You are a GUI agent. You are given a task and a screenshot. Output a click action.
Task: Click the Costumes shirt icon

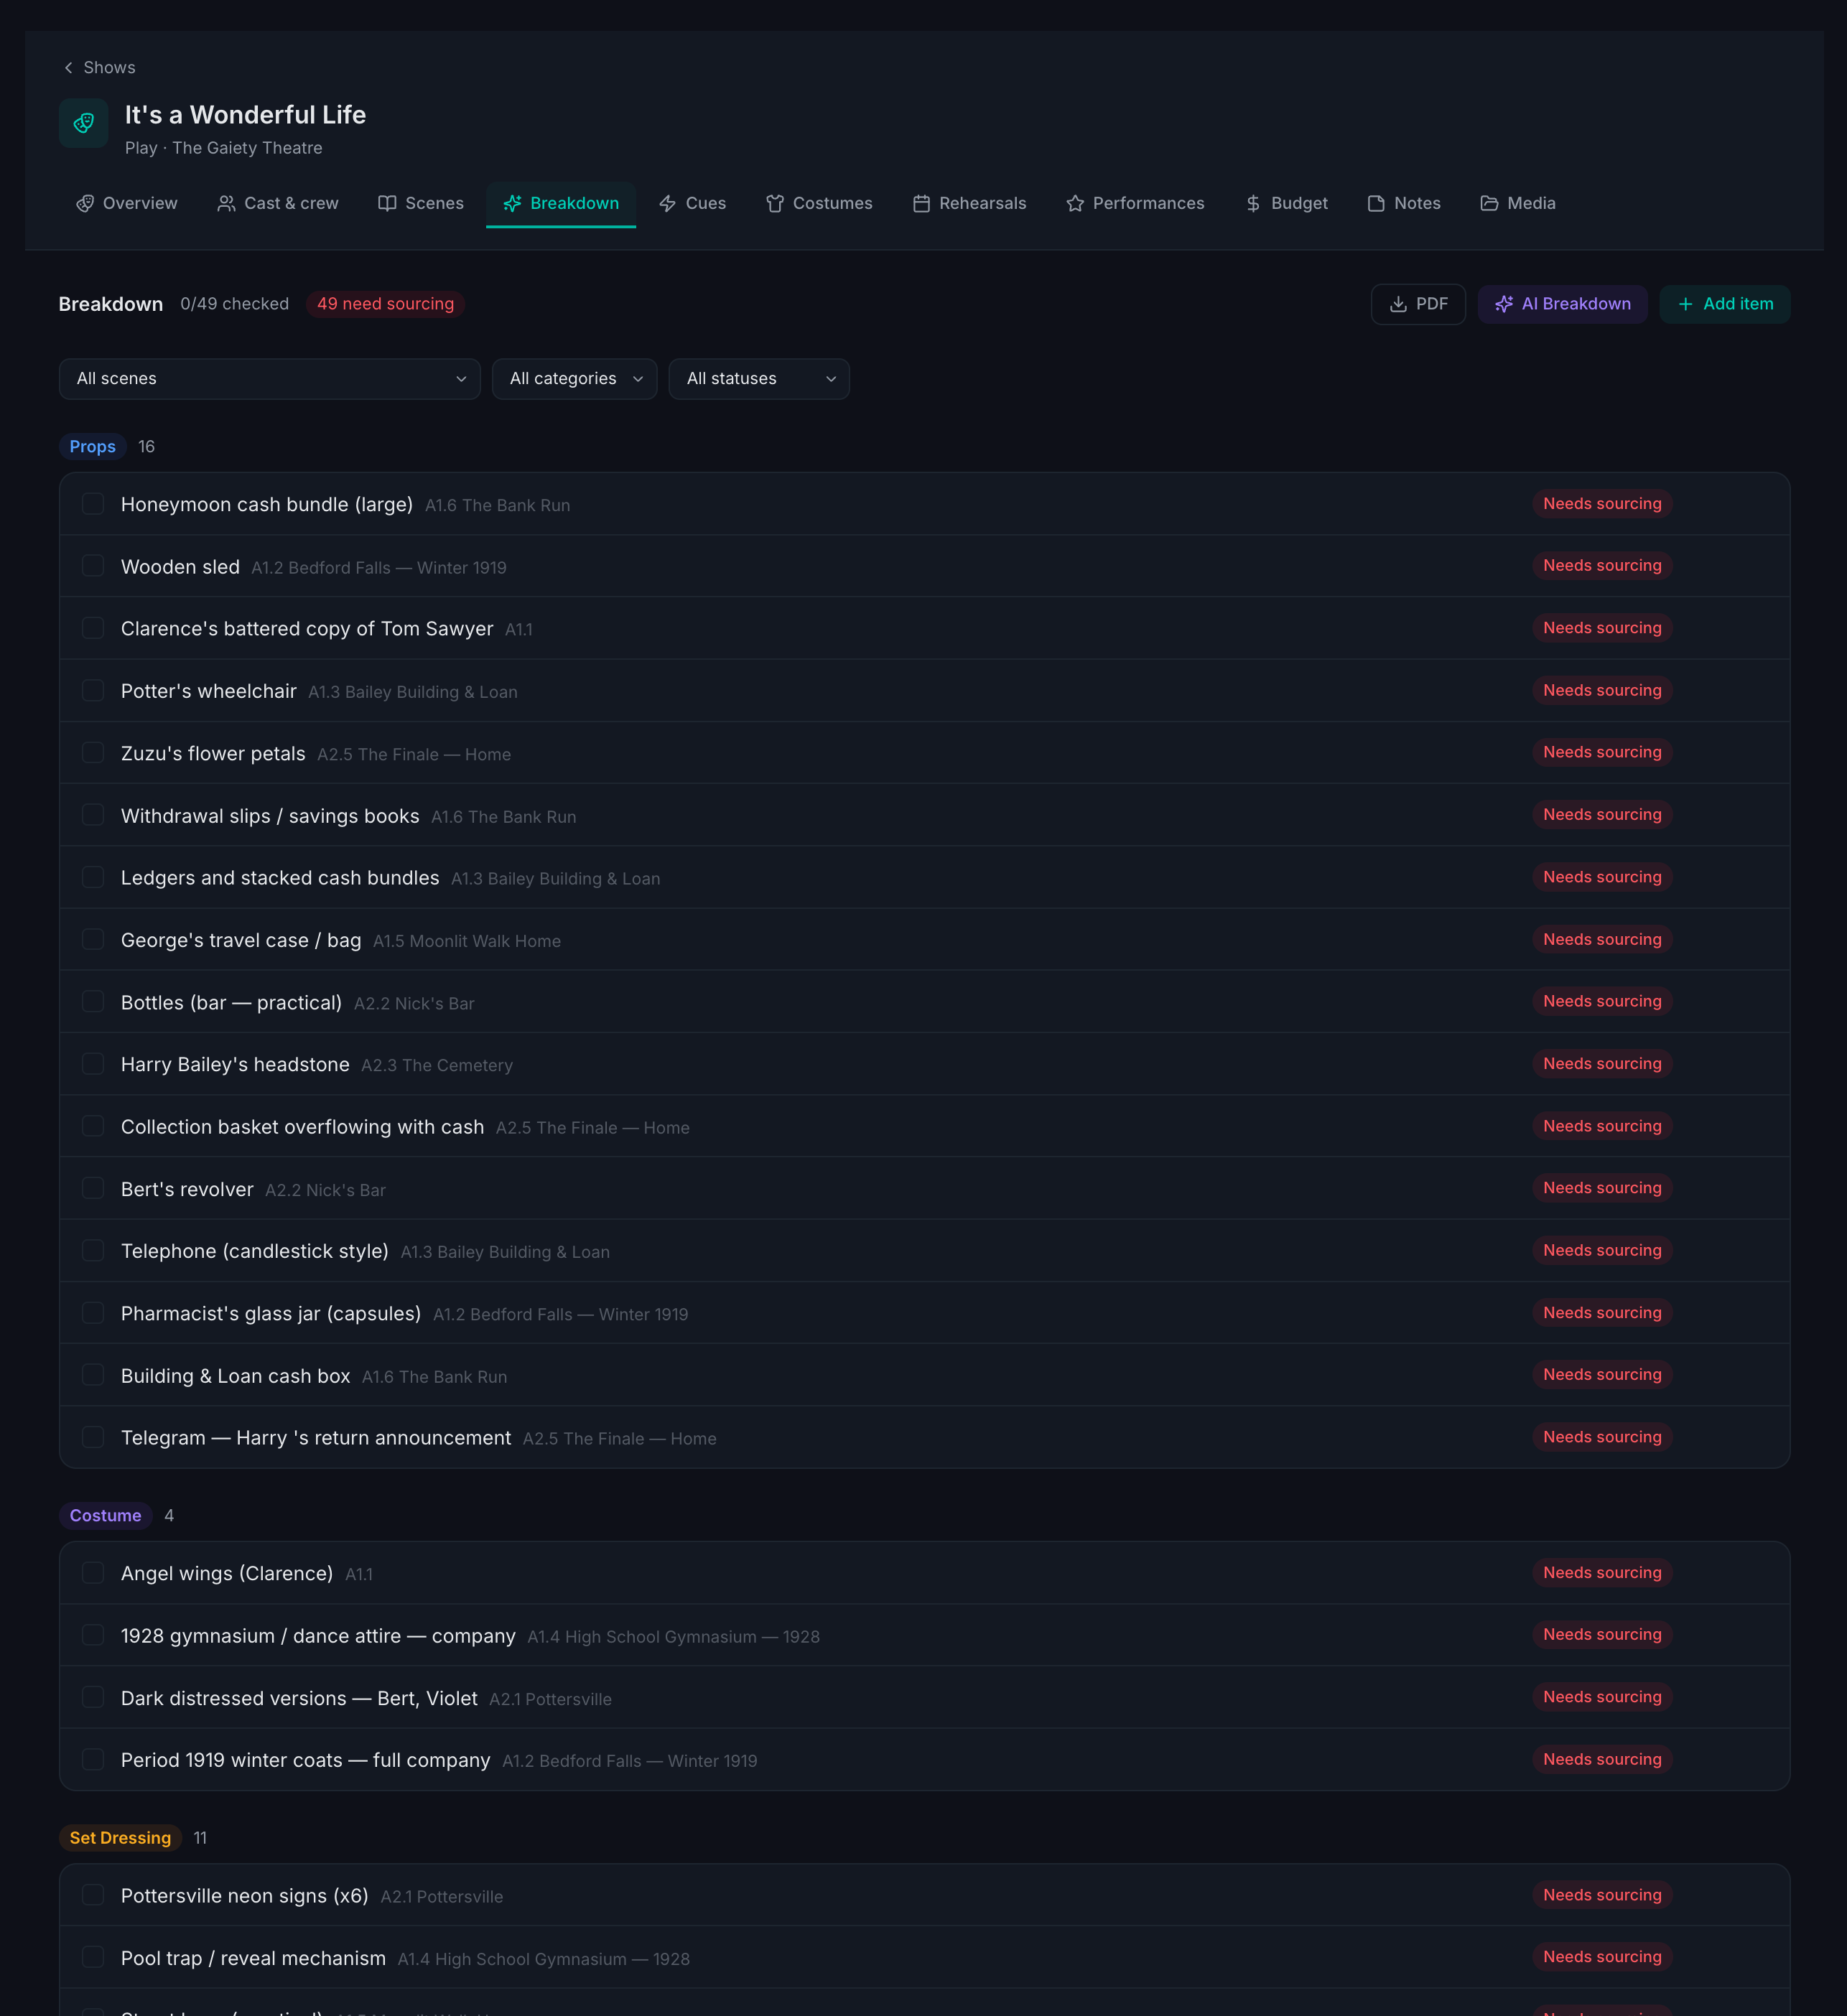pyautogui.click(x=775, y=203)
